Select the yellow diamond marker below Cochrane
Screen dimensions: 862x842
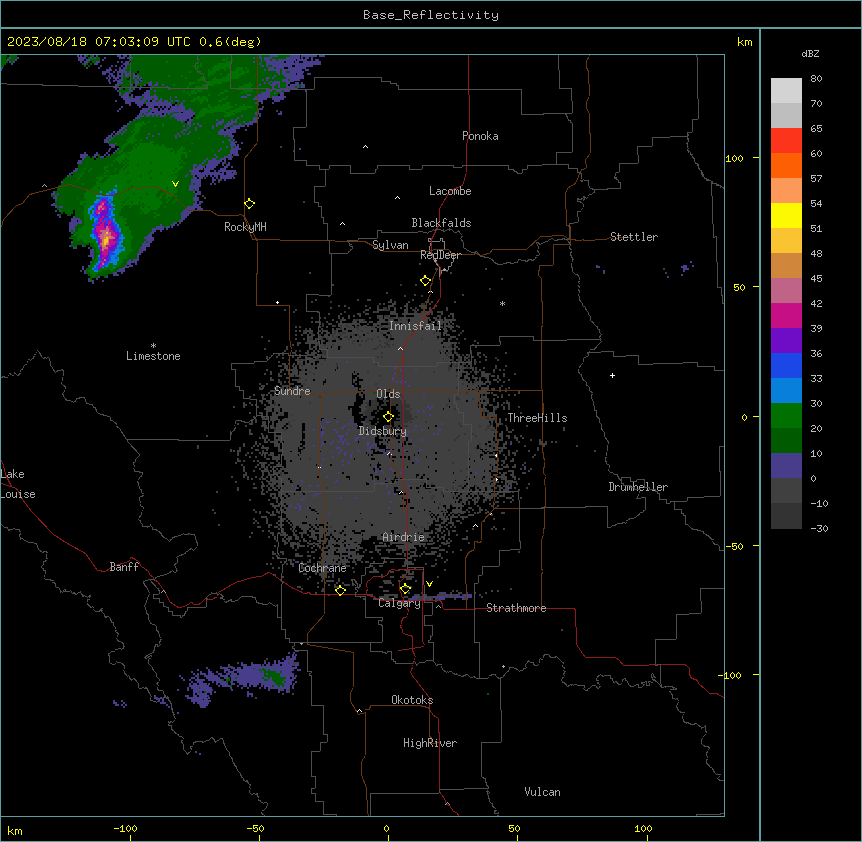tap(340, 590)
